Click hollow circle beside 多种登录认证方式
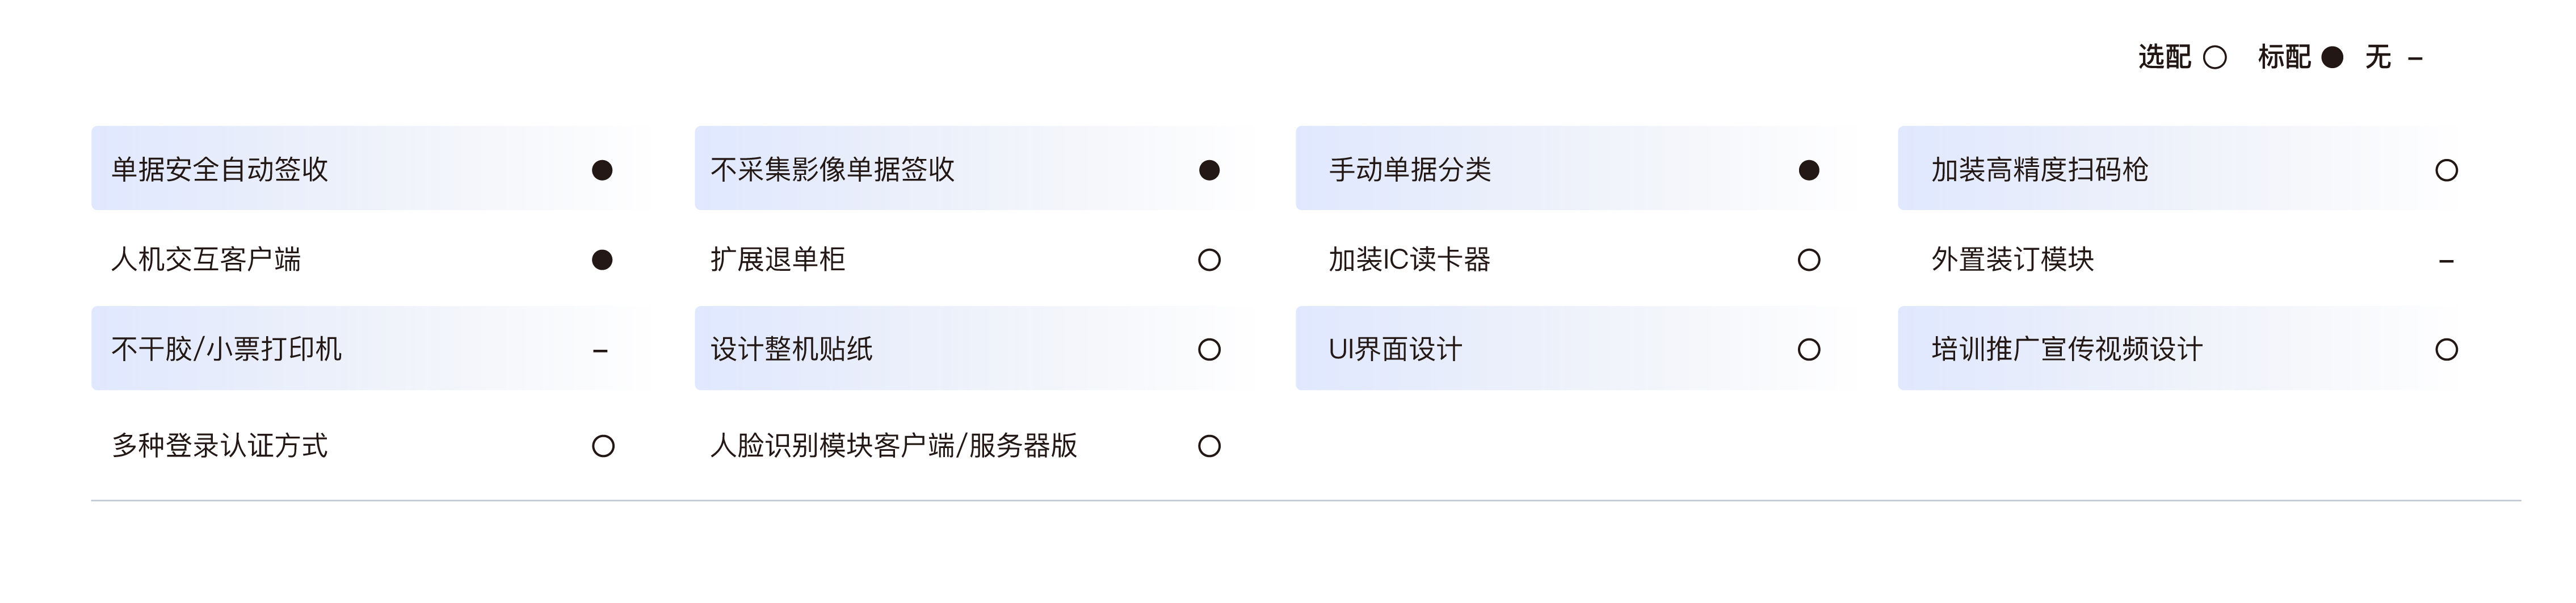2576x603 pixels. [x=603, y=446]
